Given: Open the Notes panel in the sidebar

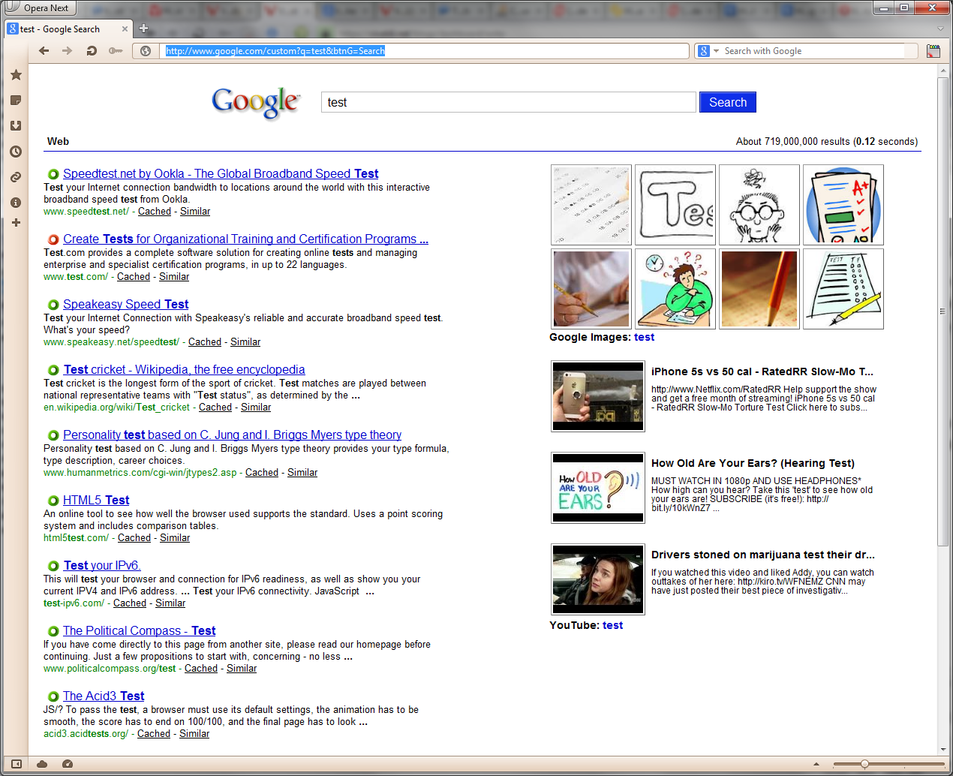Looking at the screenshot, I should click(x=16, y=100).
